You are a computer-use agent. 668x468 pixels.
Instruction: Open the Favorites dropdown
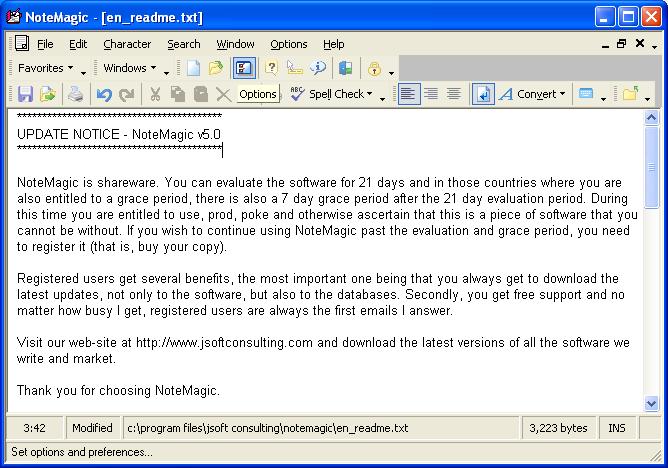(46, 68)
